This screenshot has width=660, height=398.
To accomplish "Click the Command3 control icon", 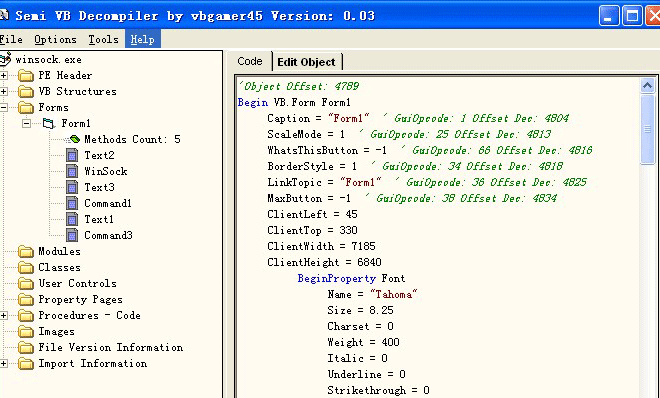I will coord(72,235).
